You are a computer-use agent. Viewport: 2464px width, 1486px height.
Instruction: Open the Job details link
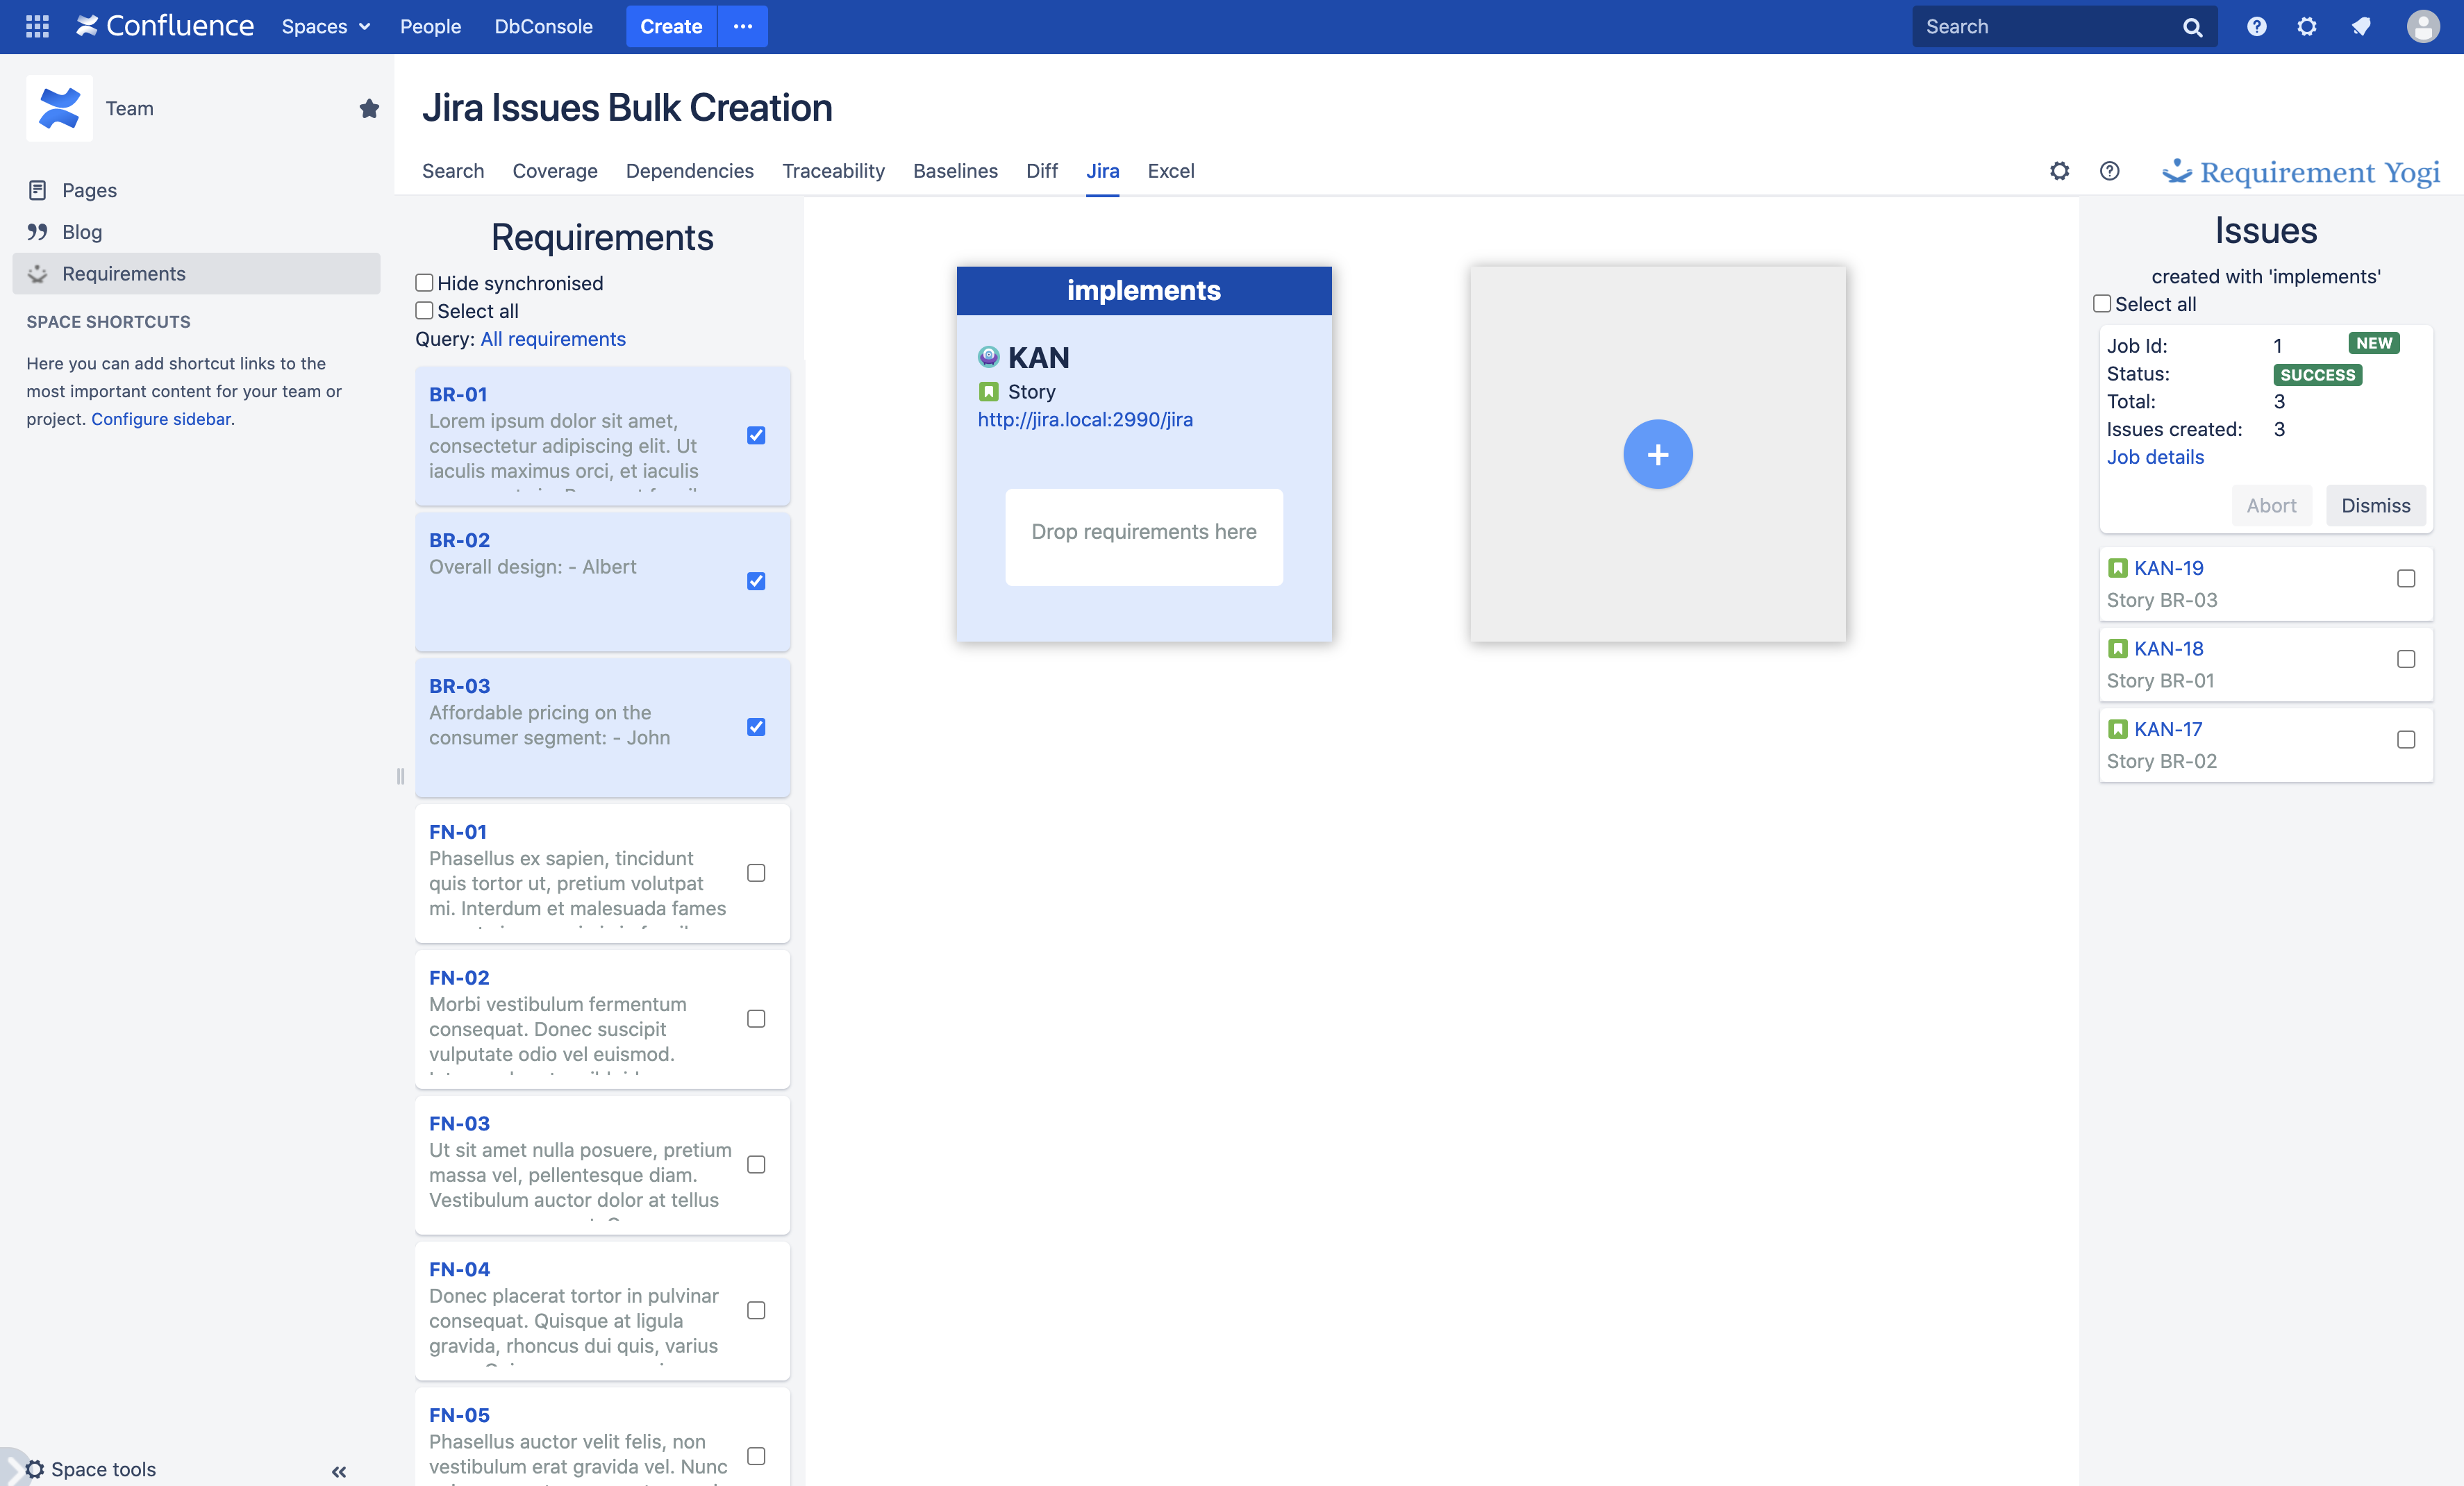pos(2155,457)
